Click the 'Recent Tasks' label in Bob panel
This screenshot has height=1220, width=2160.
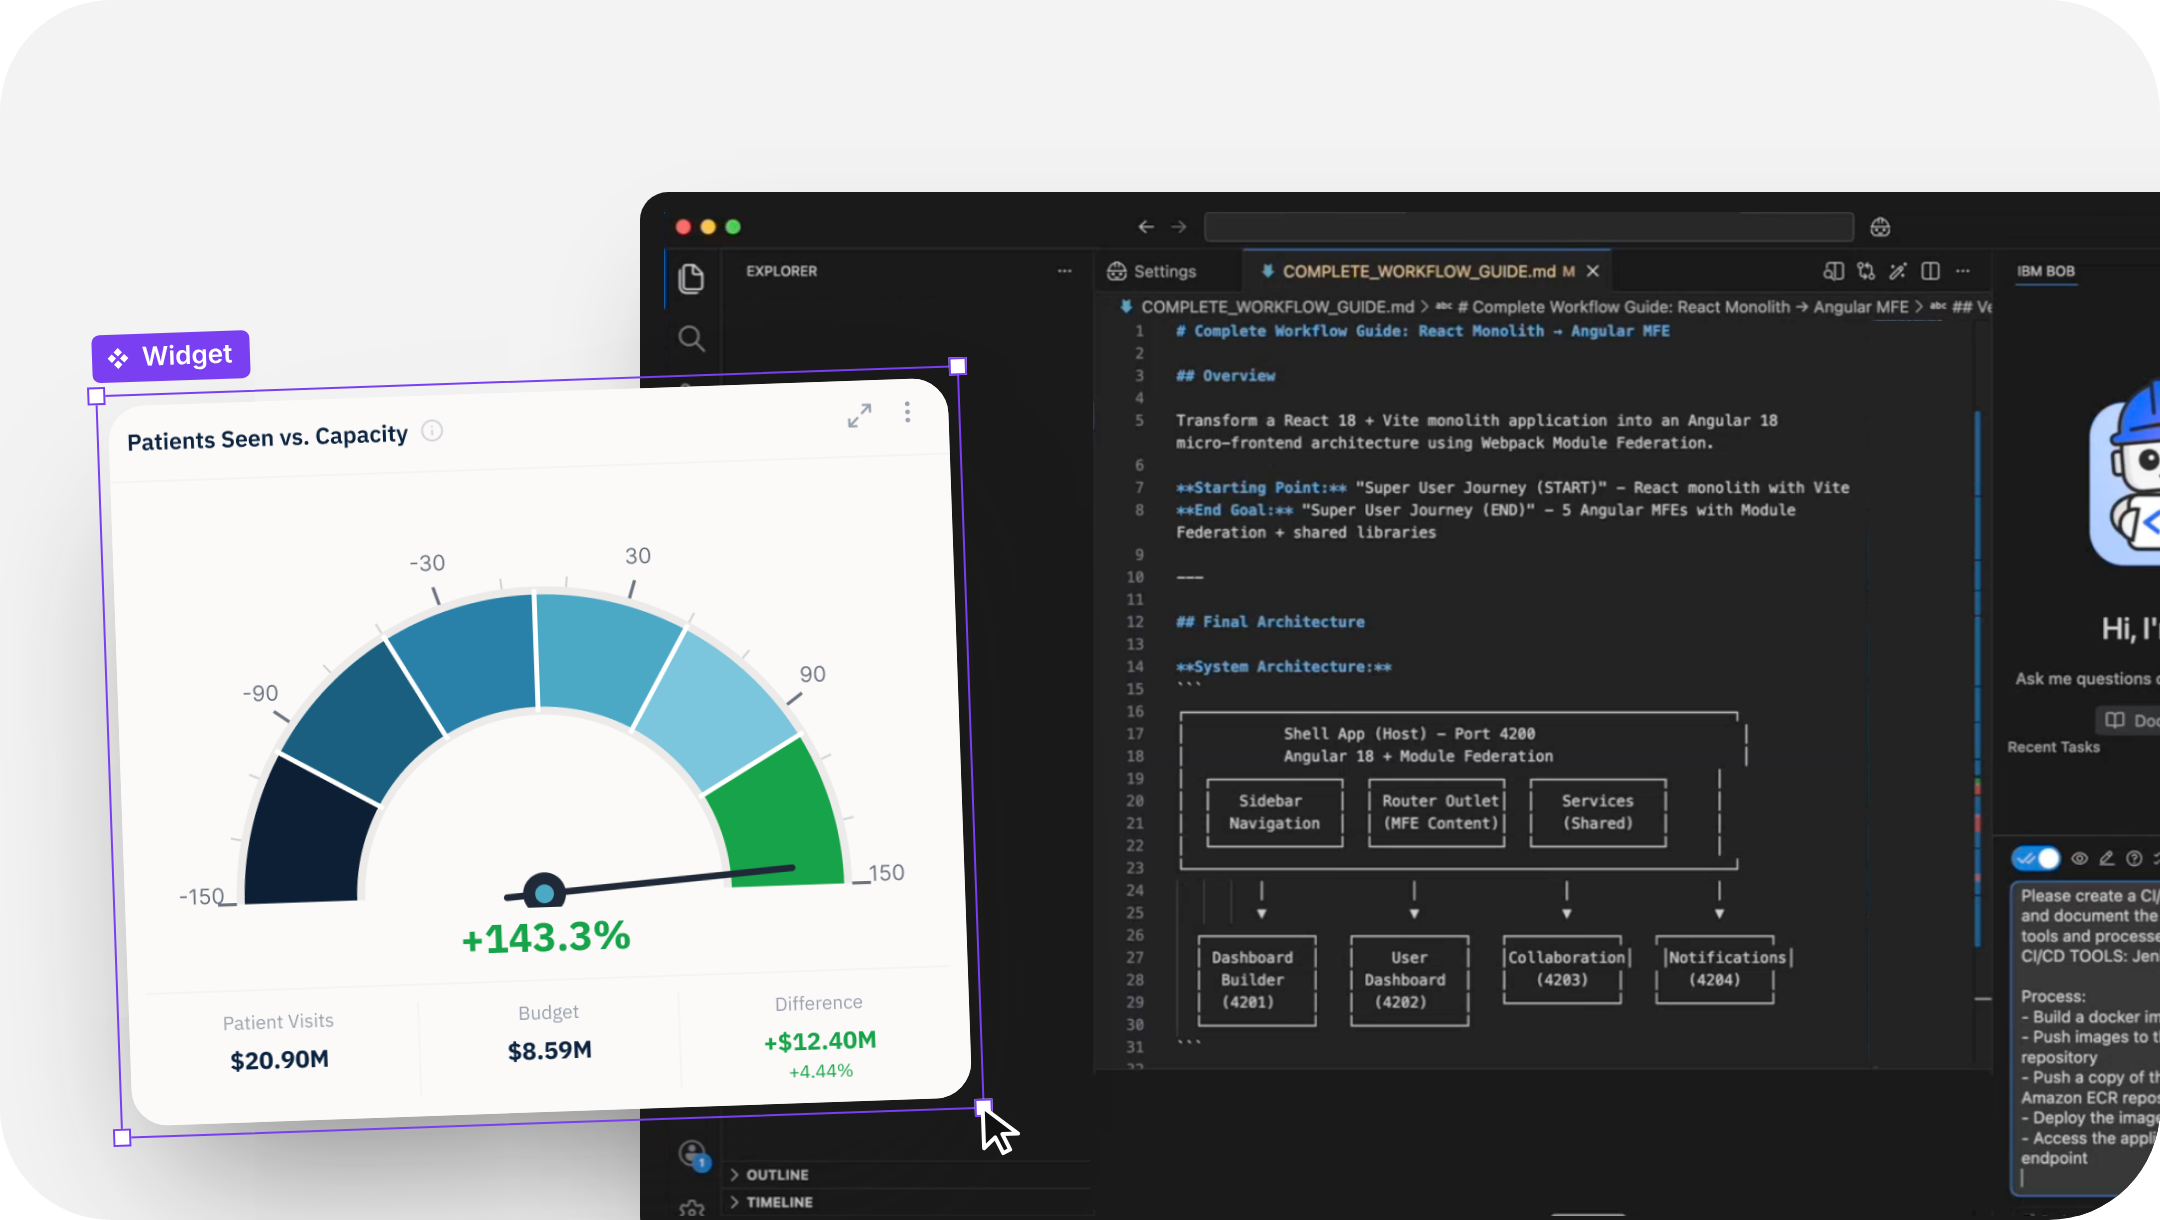tap(2053, 747)
